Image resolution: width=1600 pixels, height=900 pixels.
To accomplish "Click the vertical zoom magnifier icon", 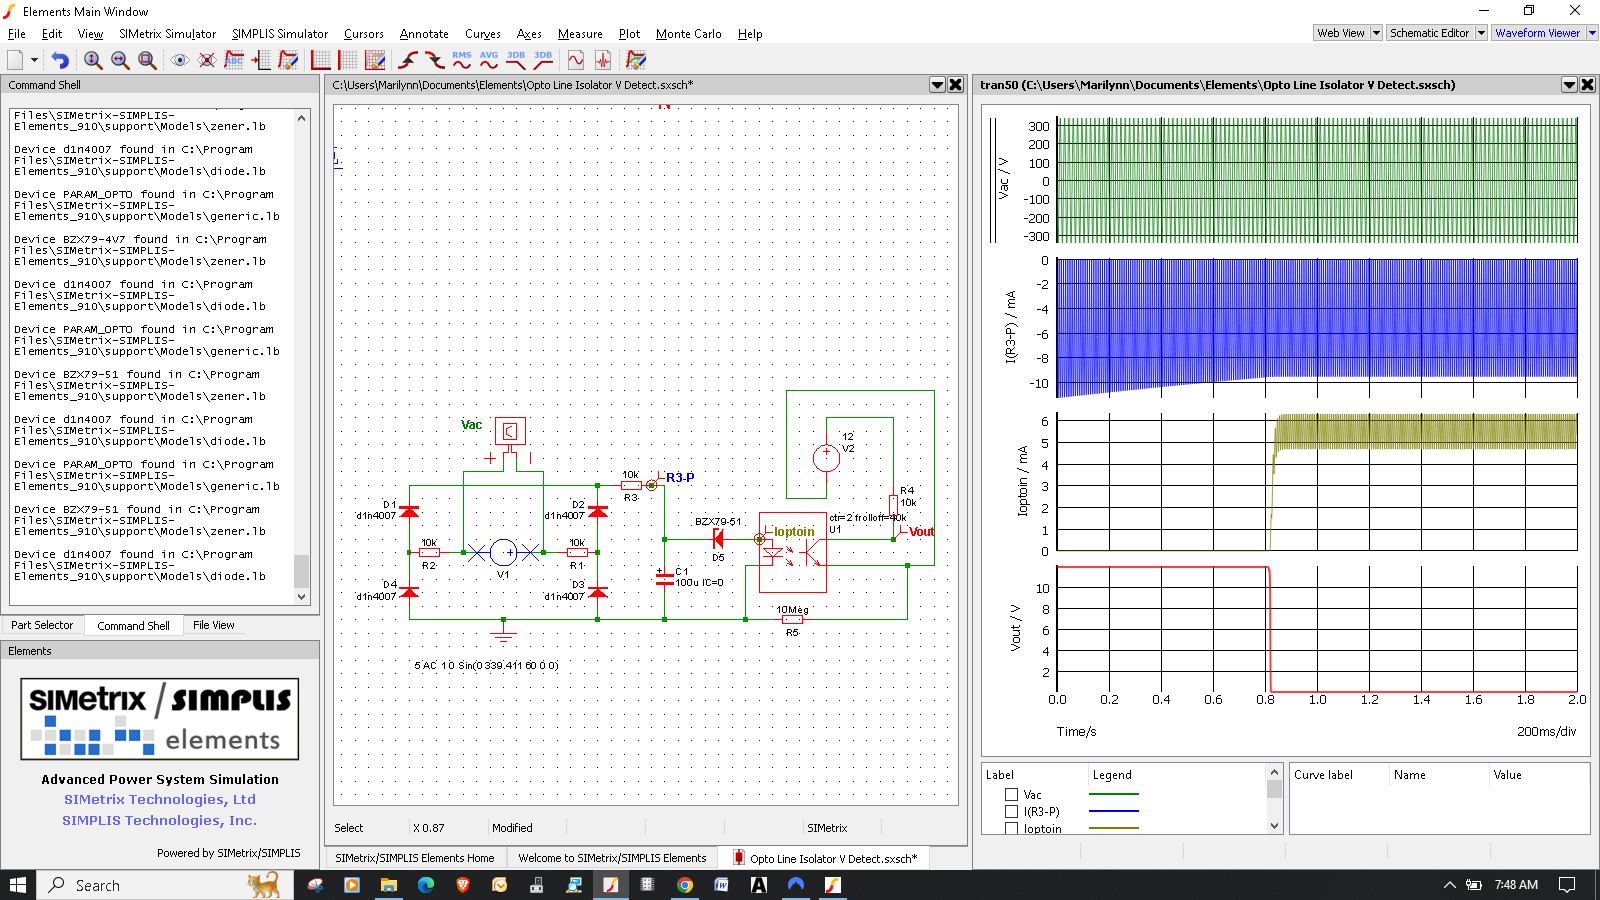I will pyautogui.click(x=93, y=60).
